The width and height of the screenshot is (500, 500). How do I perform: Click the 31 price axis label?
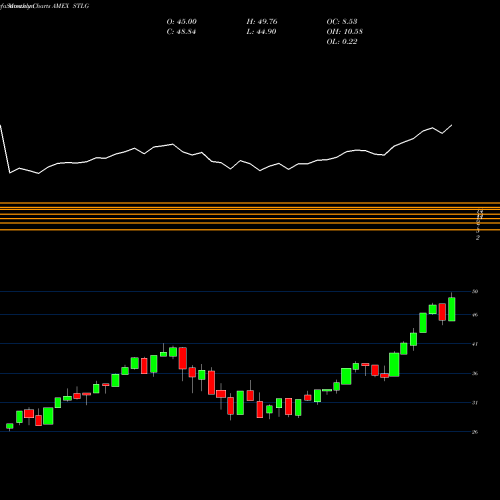point(475,403)
